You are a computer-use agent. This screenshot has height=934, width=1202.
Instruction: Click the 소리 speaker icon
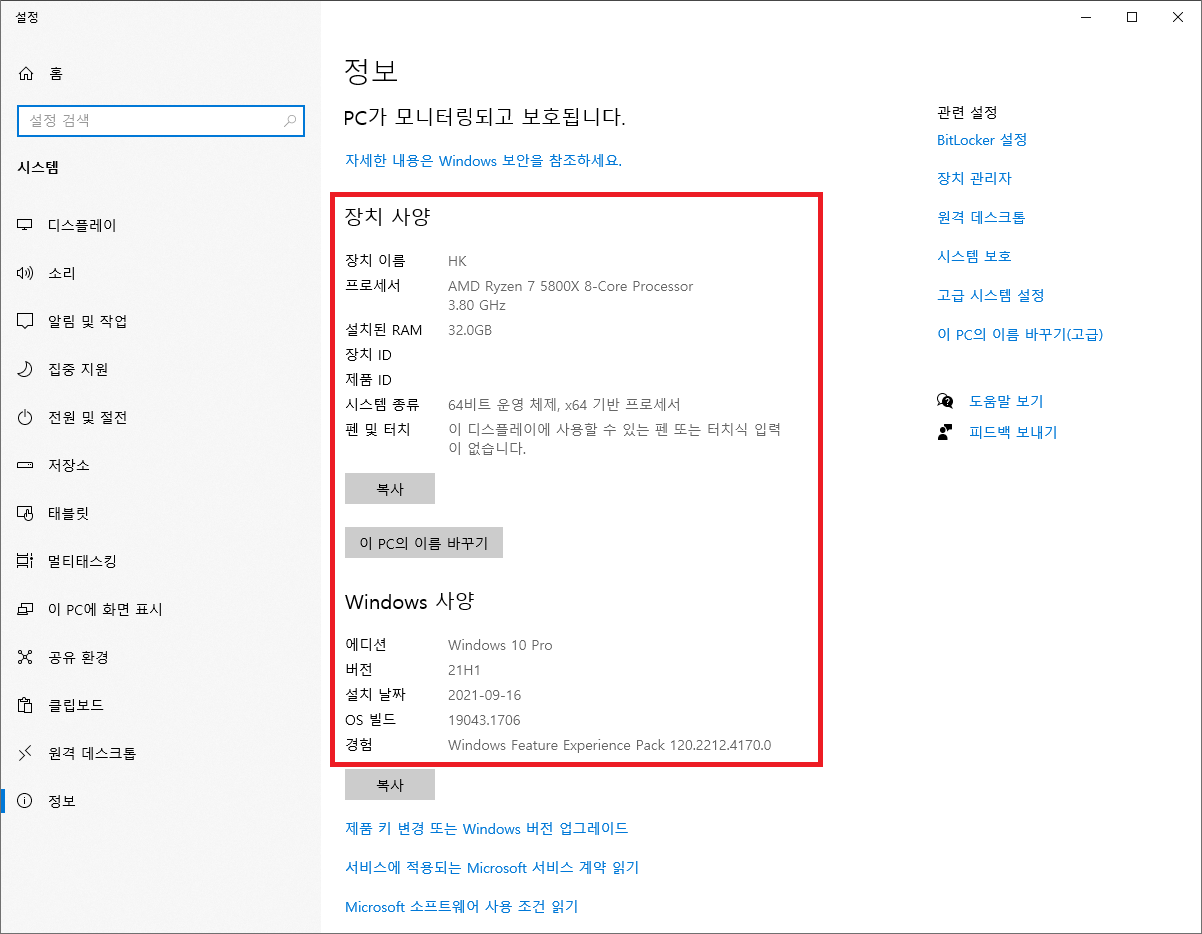tap(26, 273)
